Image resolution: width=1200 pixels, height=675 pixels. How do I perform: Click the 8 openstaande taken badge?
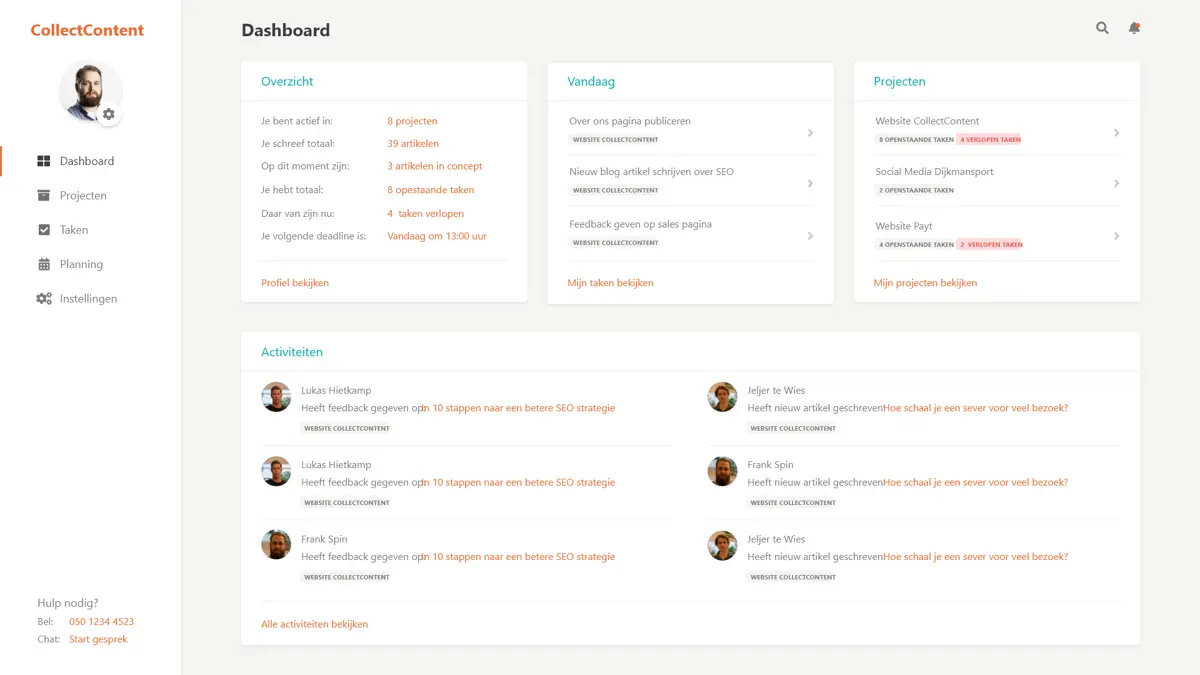click(x=916, y=140)
